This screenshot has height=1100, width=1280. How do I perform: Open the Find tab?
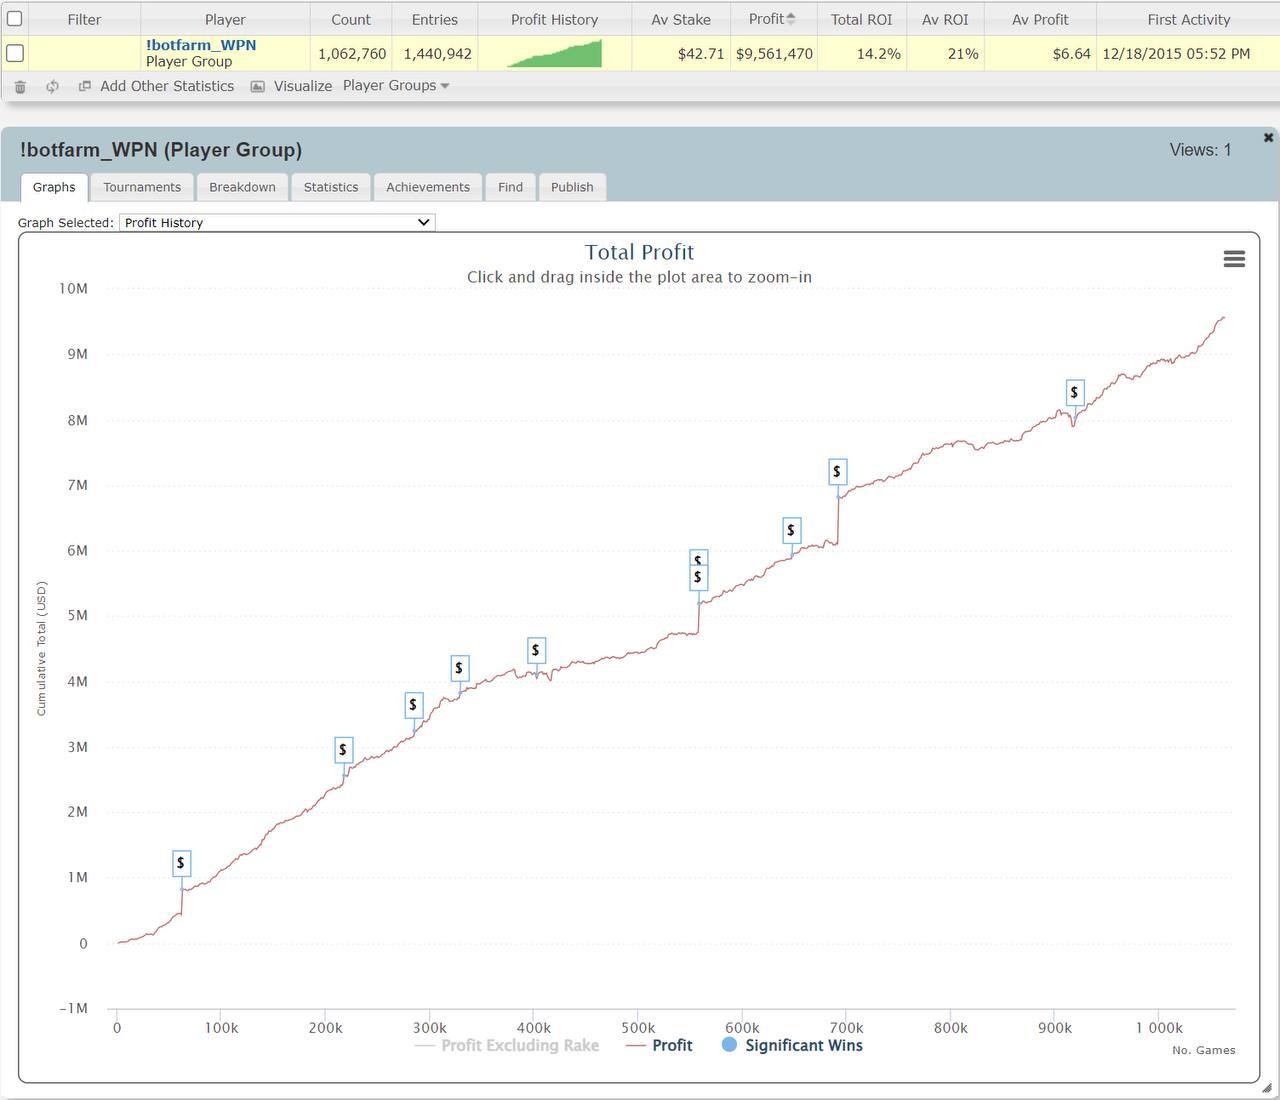coord(510,187)
